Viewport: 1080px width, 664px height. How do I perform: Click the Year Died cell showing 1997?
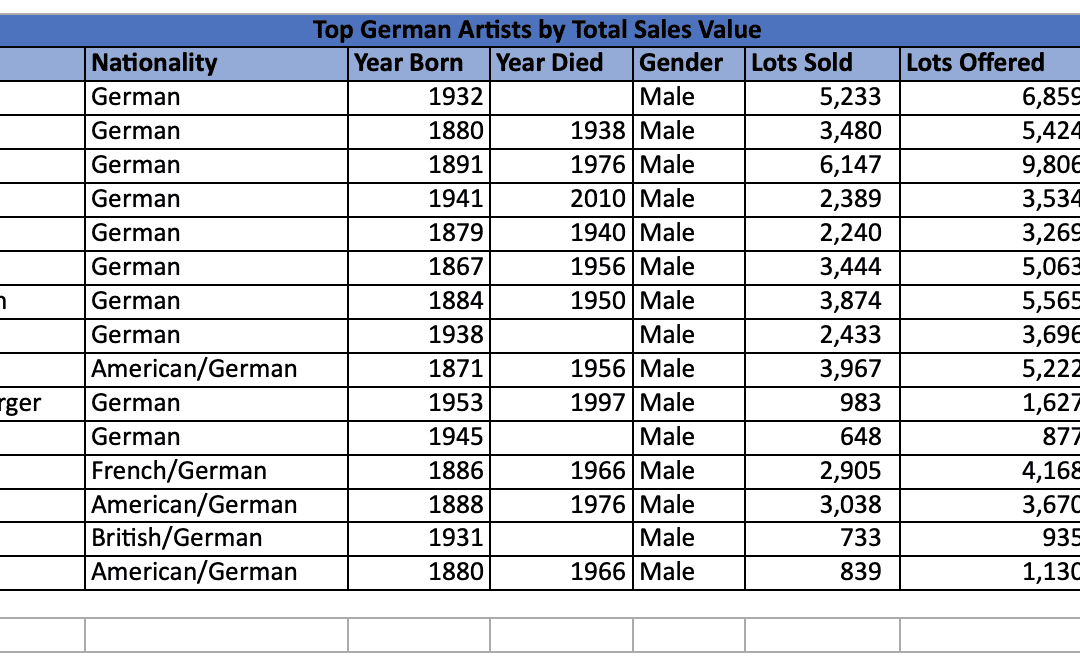561,403
